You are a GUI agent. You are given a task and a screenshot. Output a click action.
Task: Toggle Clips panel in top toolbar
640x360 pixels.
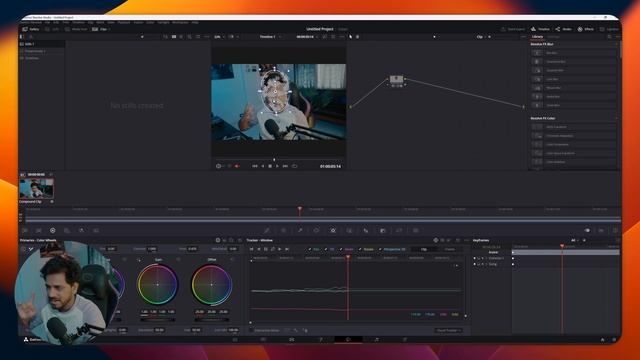tap(100, 29)
